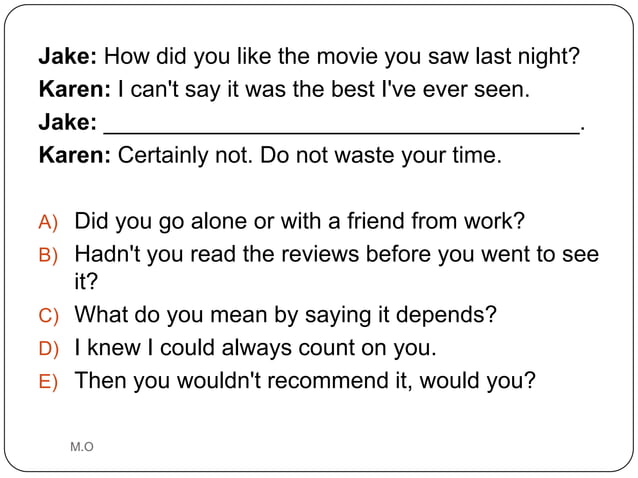Click 'Did you go alone' answer text
This screenshot has height=478, width=638.
coord(300,220)
